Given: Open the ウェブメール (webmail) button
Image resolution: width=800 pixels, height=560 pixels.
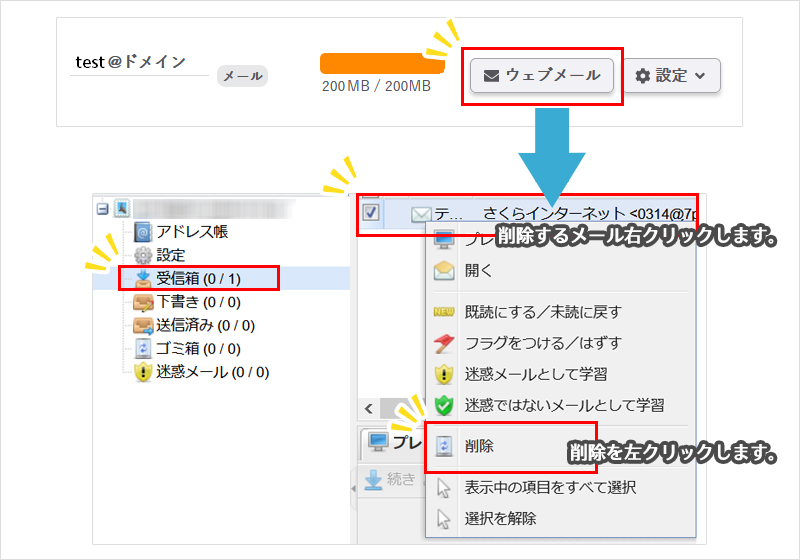Looking at the screenshot, I should [541, 75].
